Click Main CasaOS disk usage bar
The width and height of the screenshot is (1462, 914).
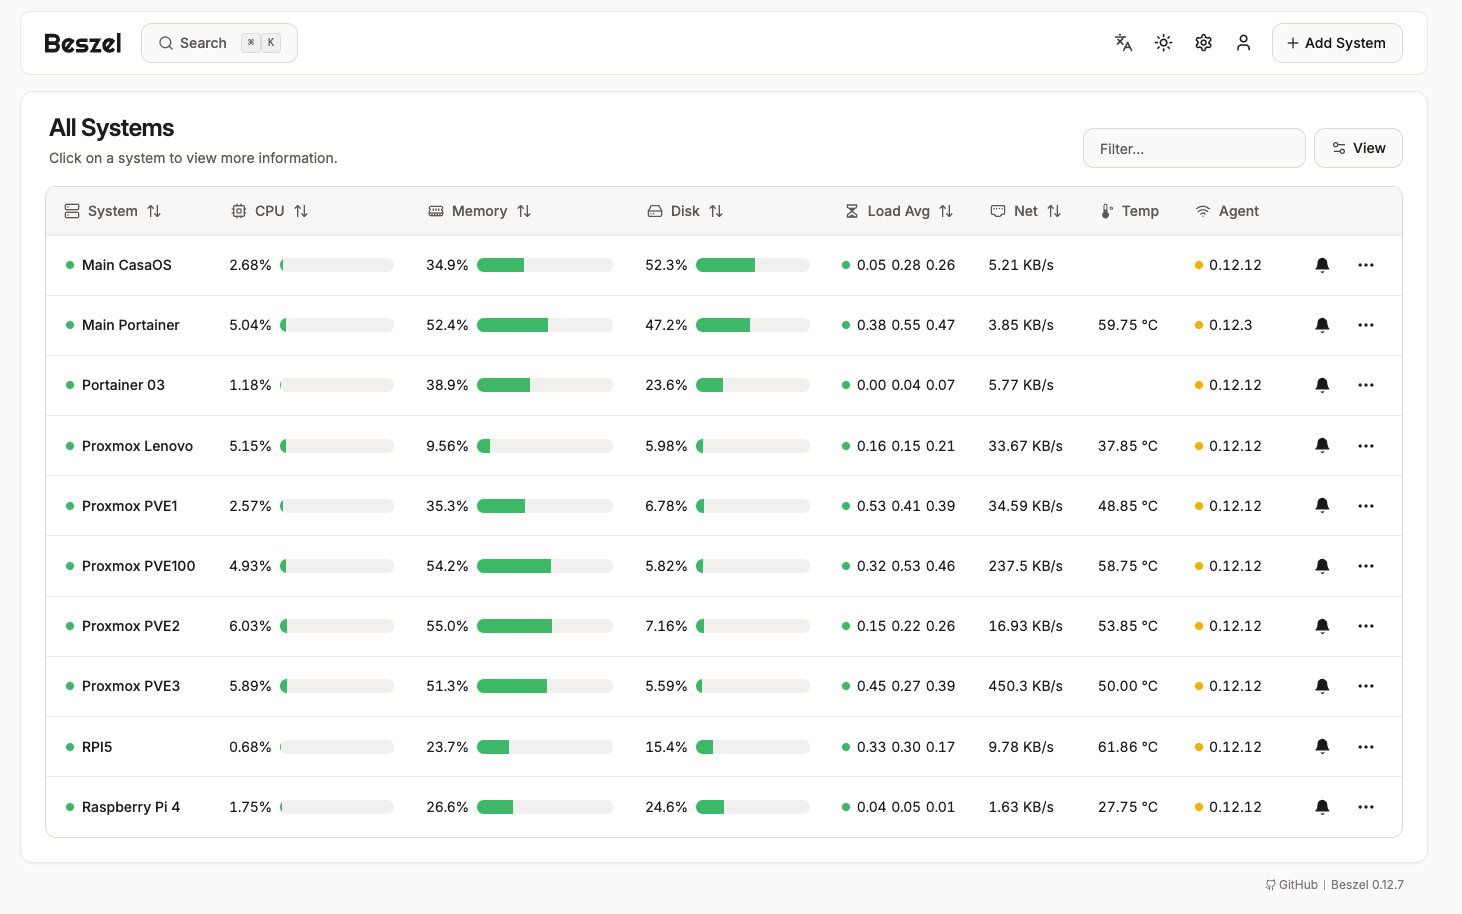coord(753,265)
